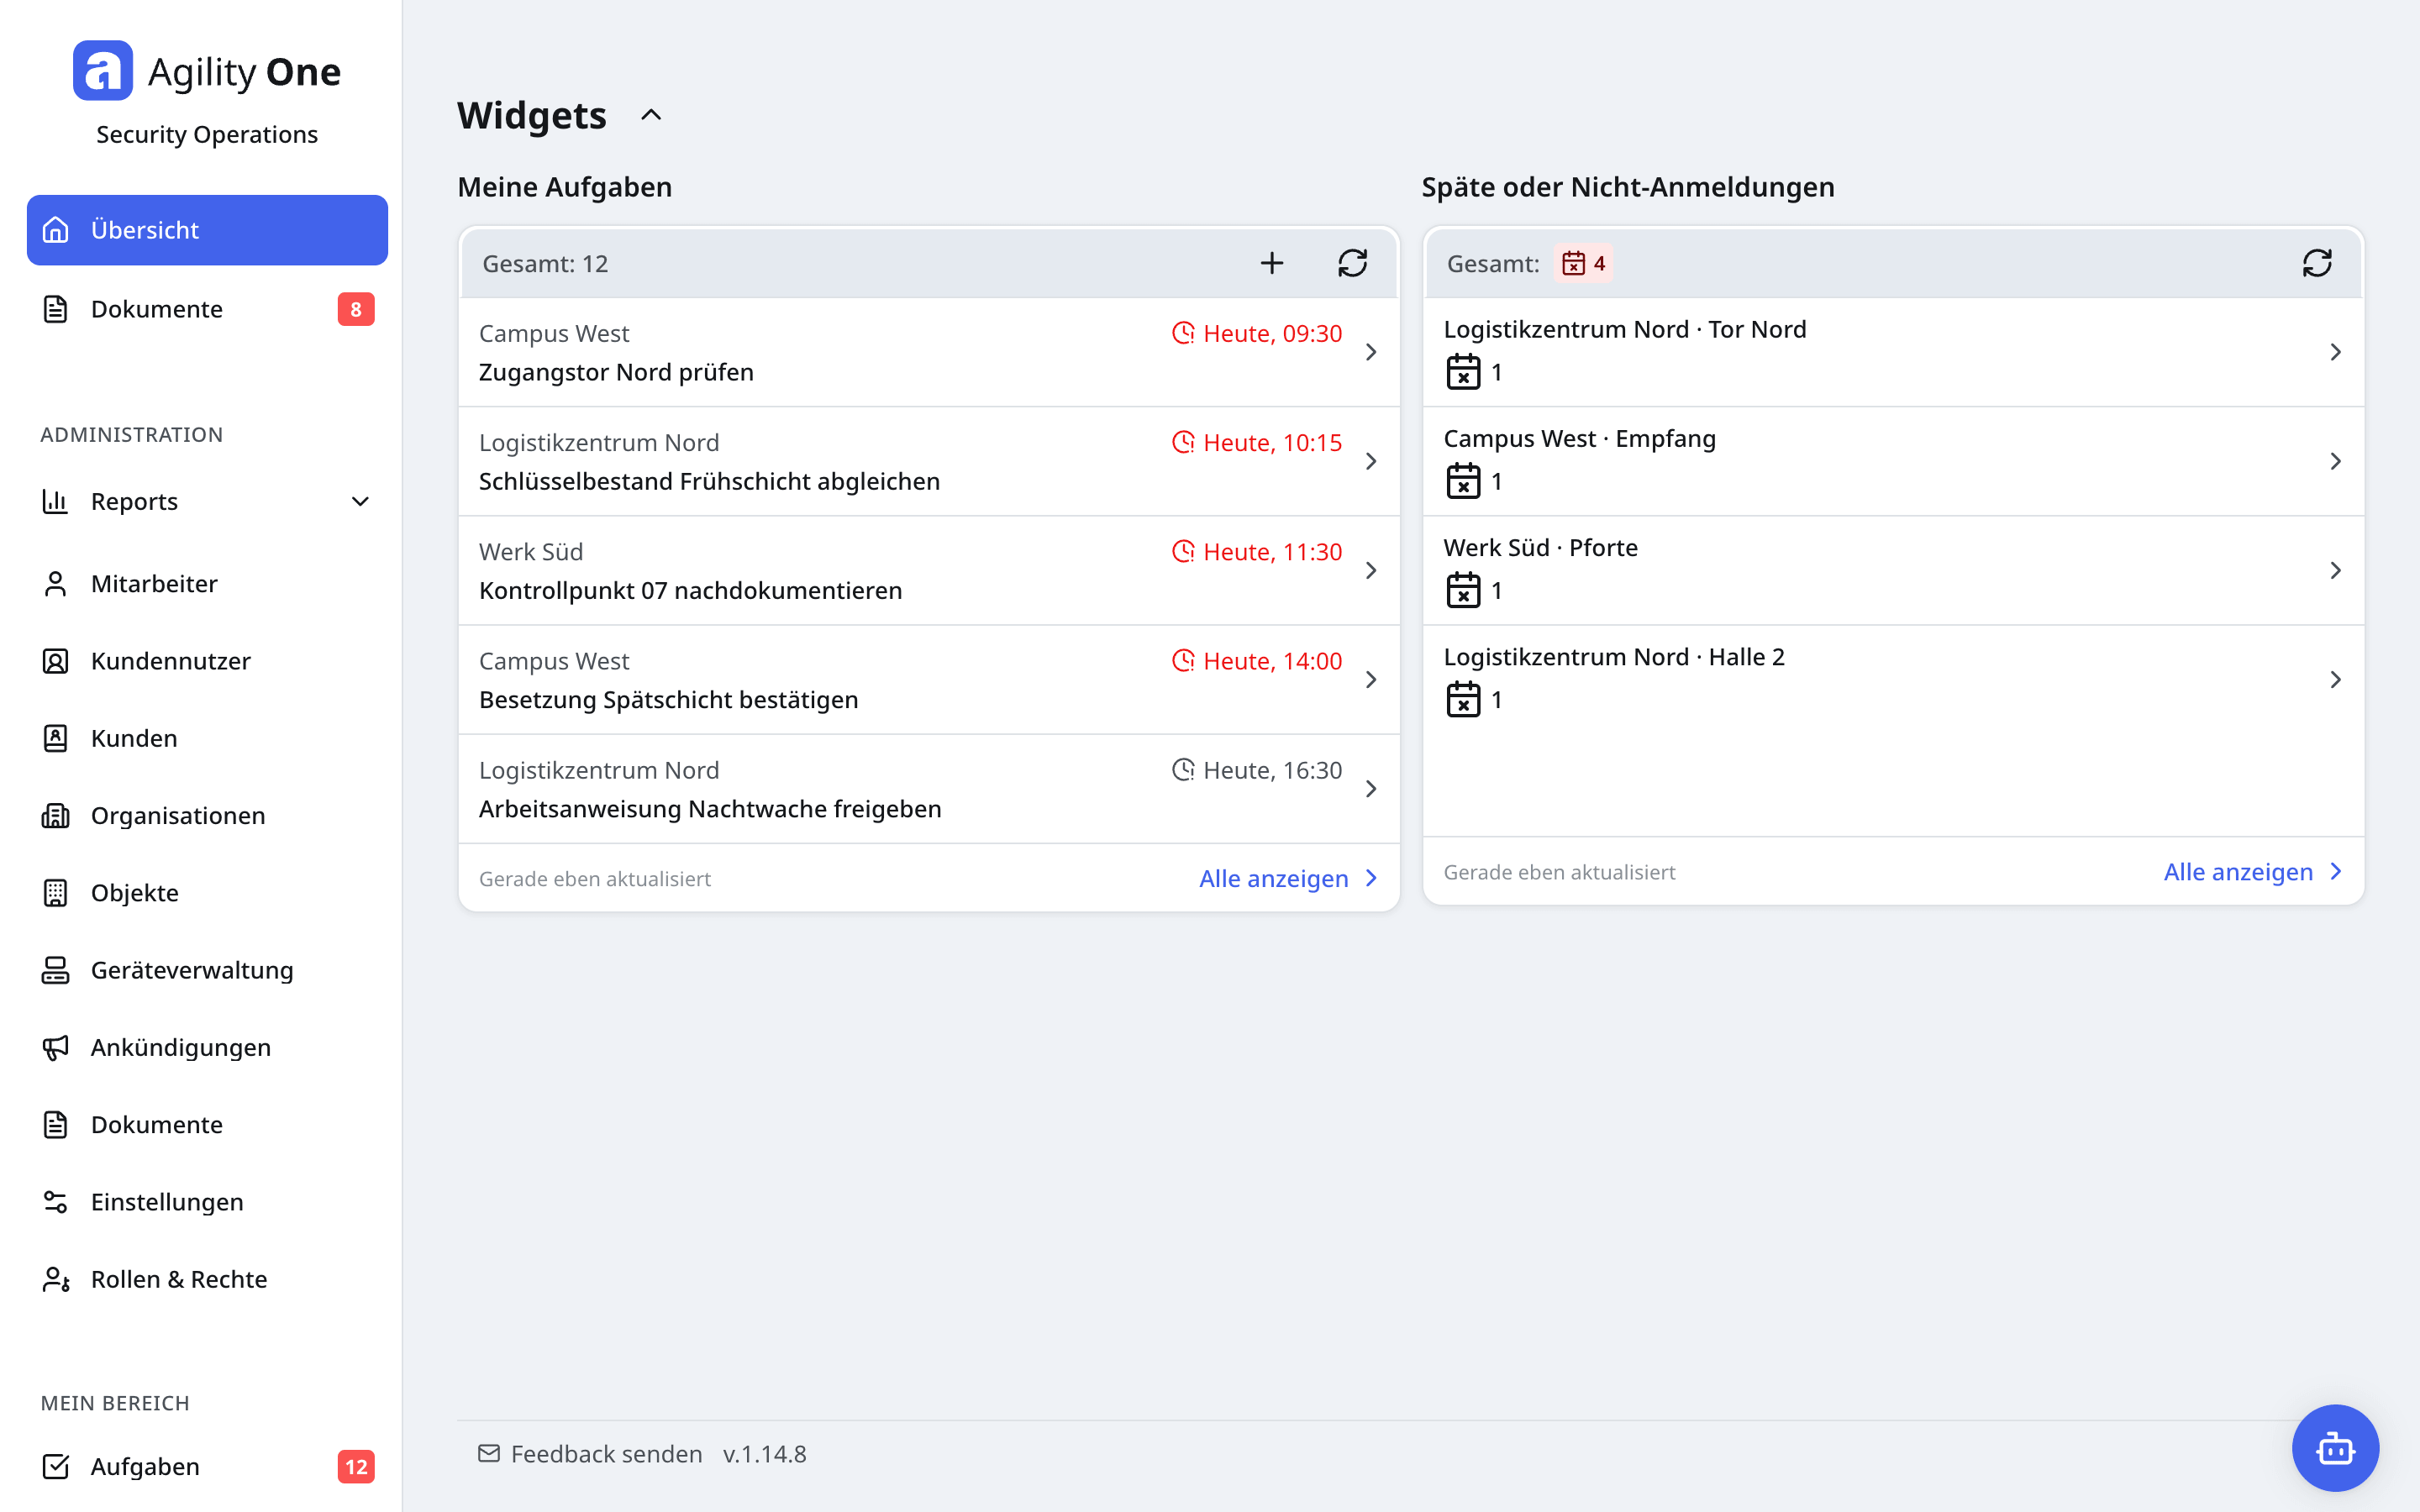
Task: Add a new task with the plus icon
Action: click(x=1271, y=263)
